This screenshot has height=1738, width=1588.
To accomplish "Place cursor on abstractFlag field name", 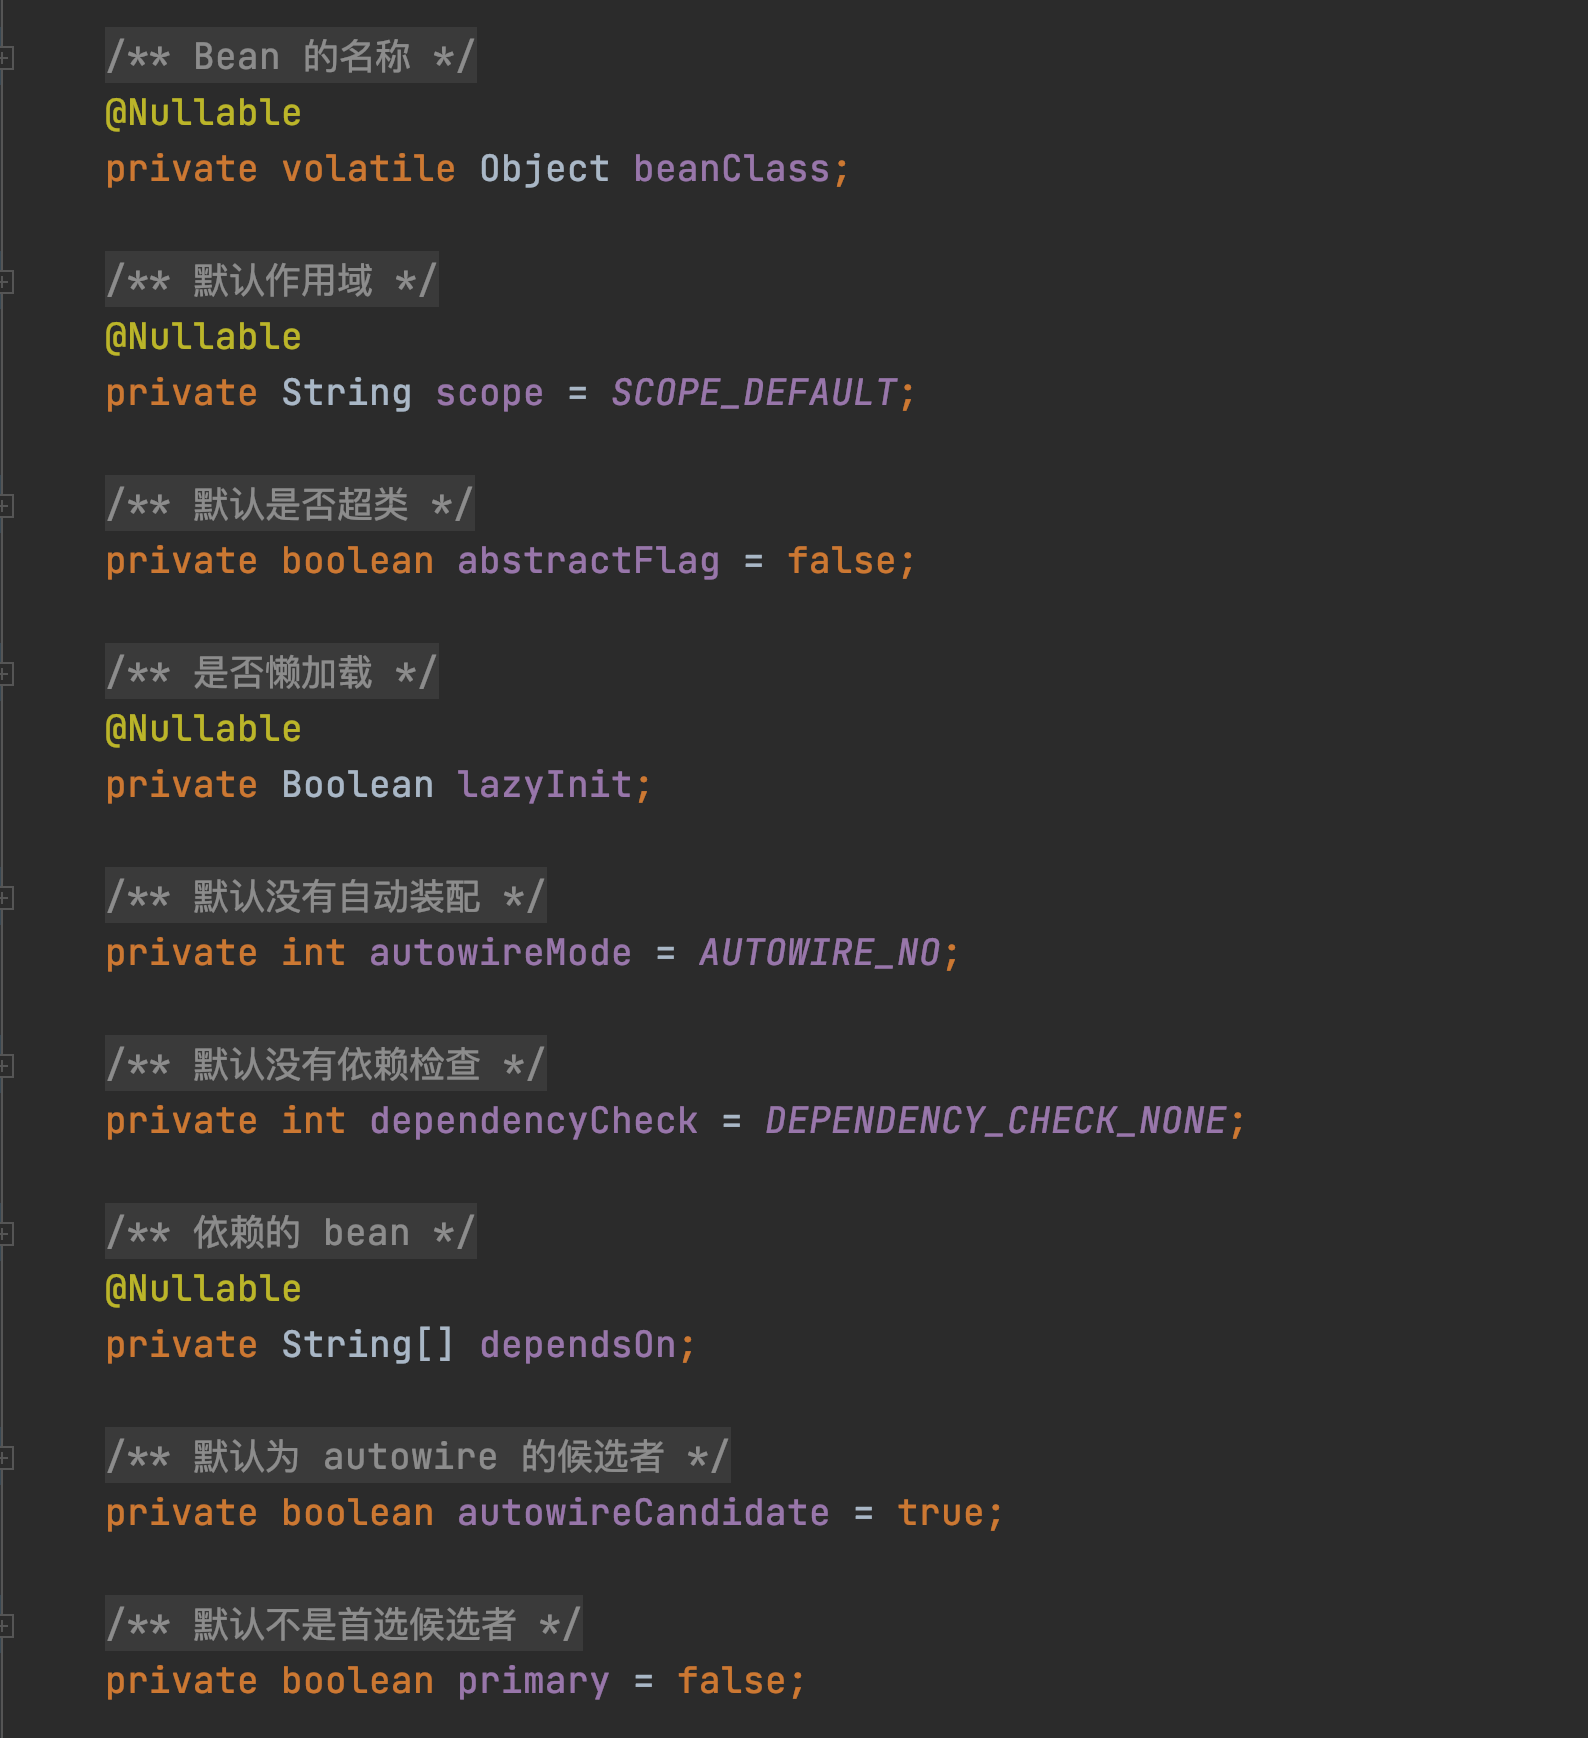I will [x=589, y=561].
